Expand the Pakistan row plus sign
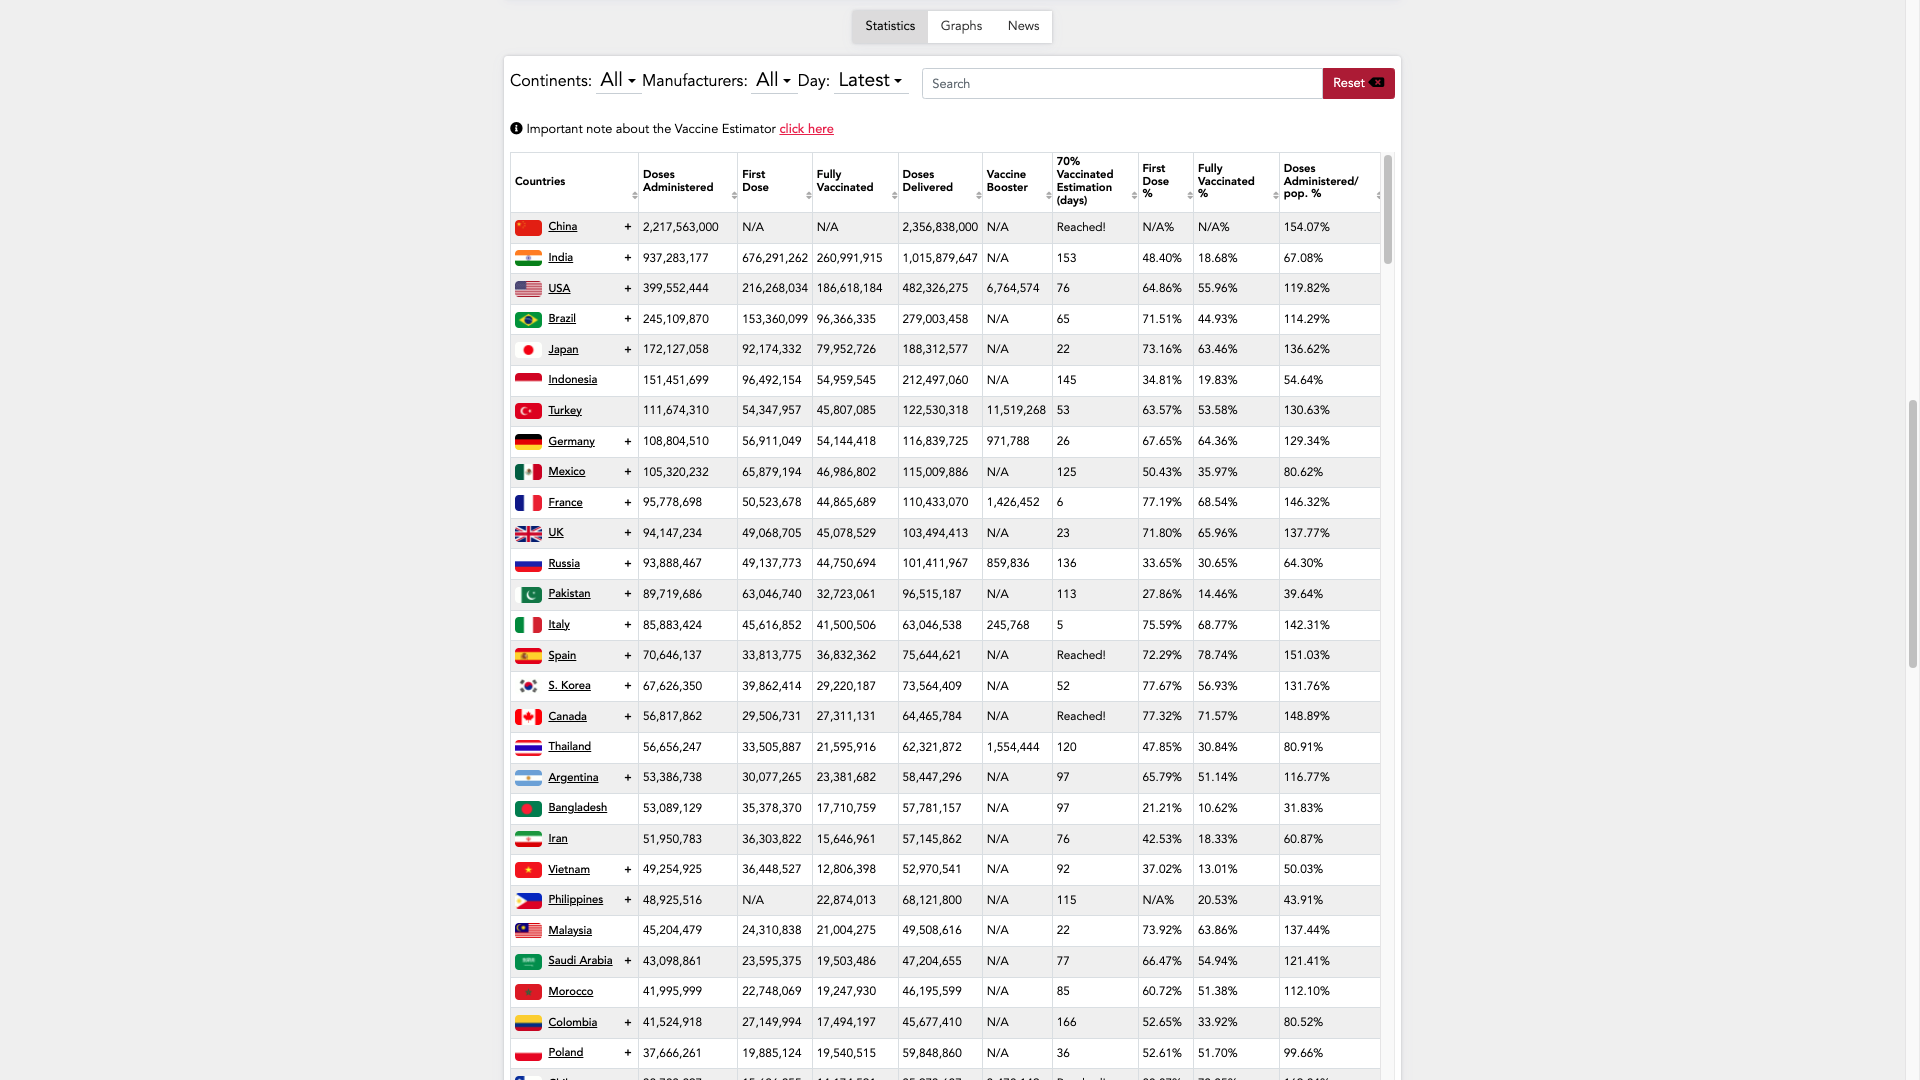The height and width of the screenshot is (1080, 1920). (x=628, y=594)
